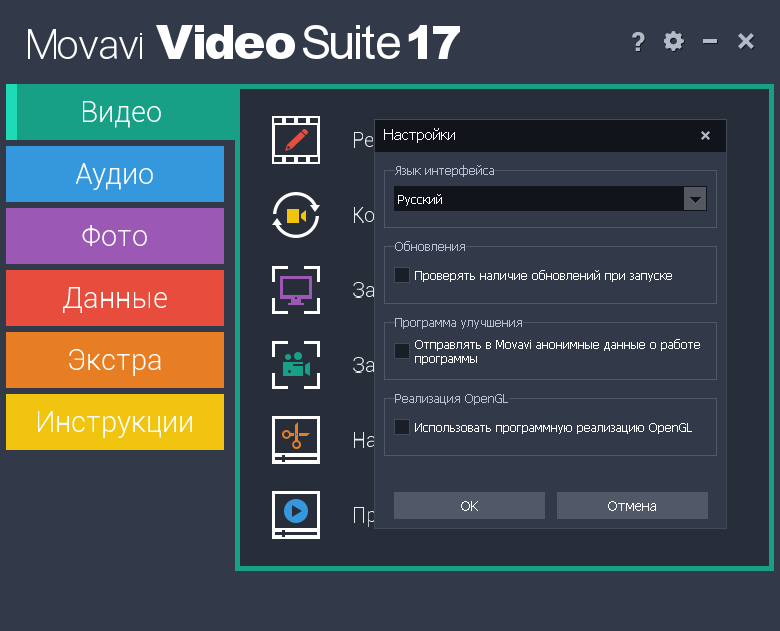Enable software OpenGL implementation checkbox
This screenshot has height=631, width=780.
pyautogui.click(x=402, y=427)
